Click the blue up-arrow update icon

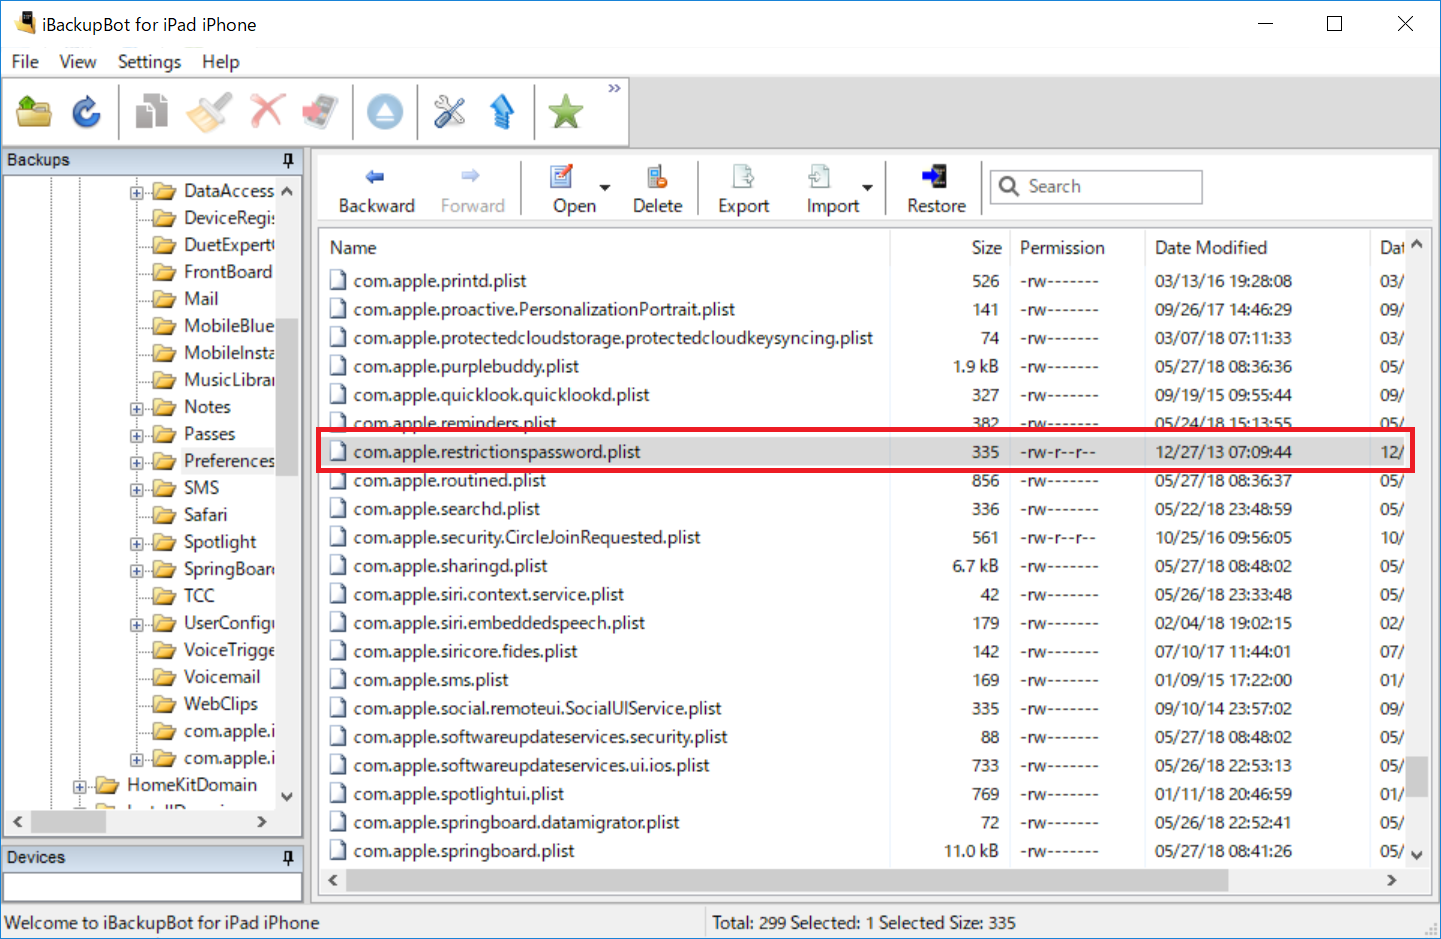[x=503, y=111]
